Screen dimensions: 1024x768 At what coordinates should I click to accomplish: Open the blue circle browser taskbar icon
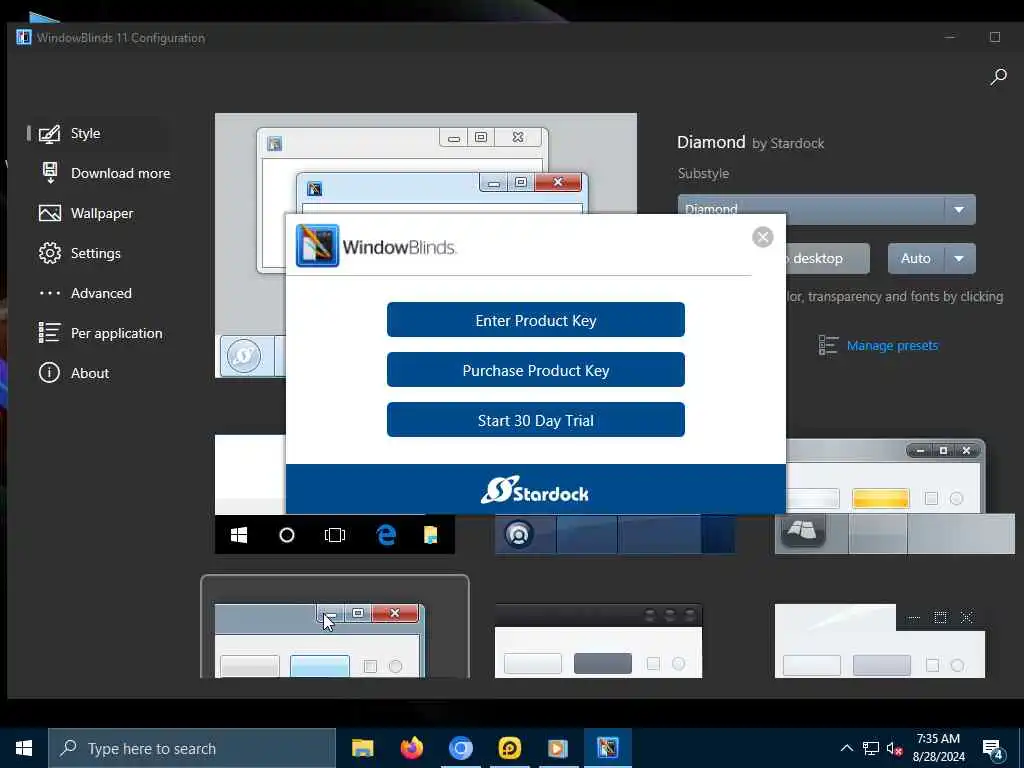coord(460,748)
